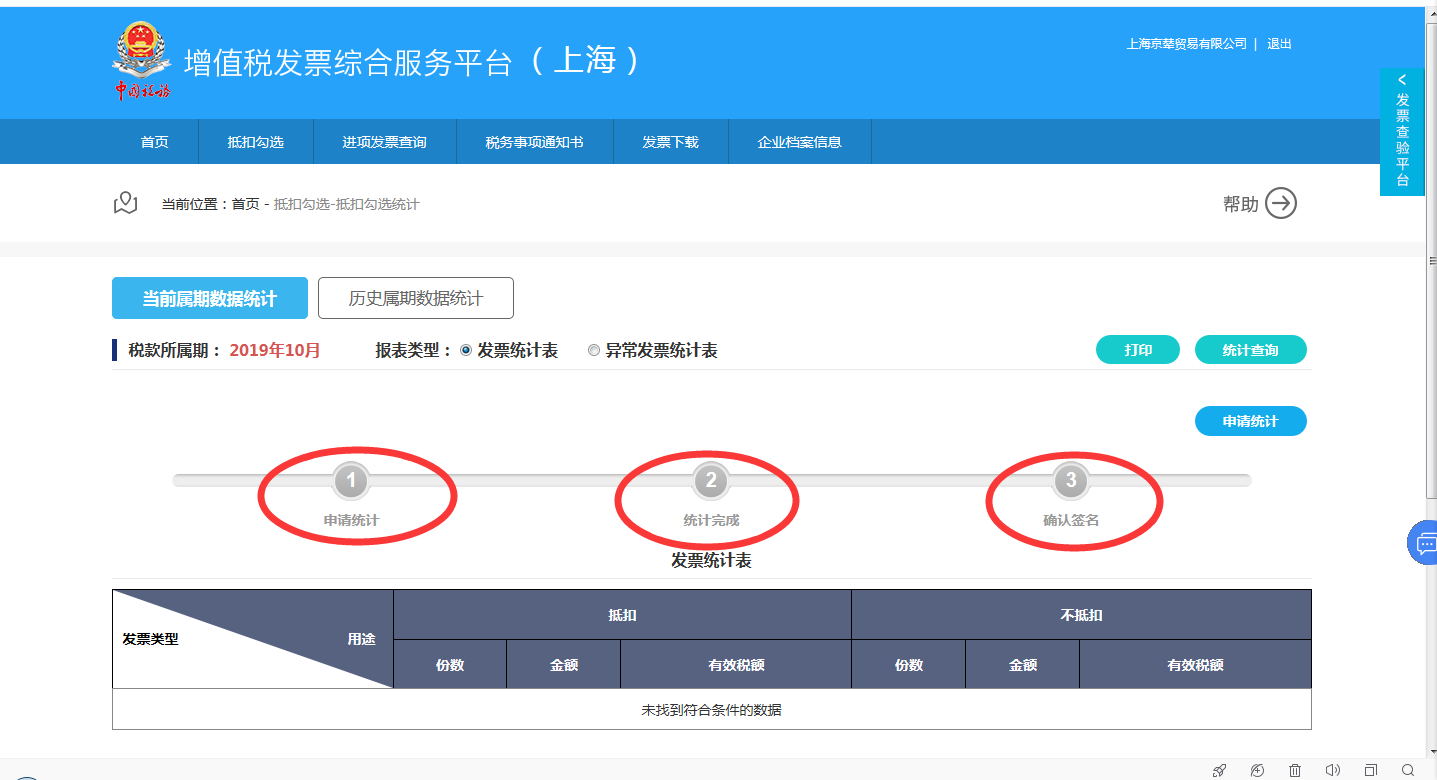
Task: Click the overlapping windows icon in status bar
Action: [1370, 770]
